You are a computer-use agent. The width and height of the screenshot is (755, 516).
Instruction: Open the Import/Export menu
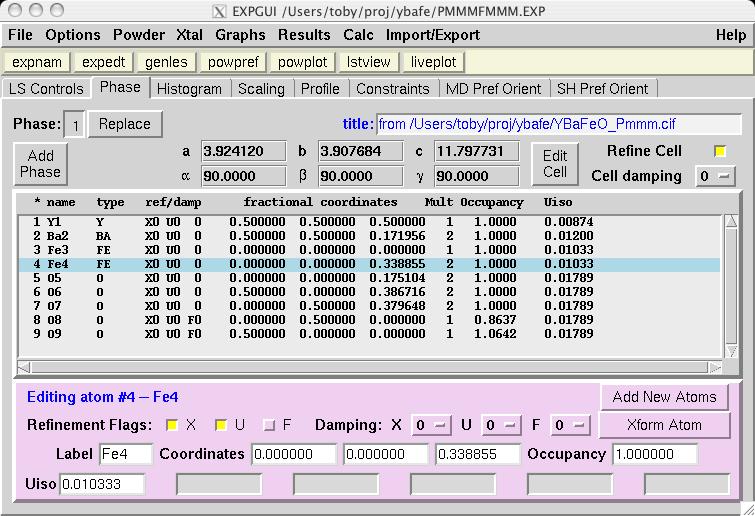(x=432, y=35)
